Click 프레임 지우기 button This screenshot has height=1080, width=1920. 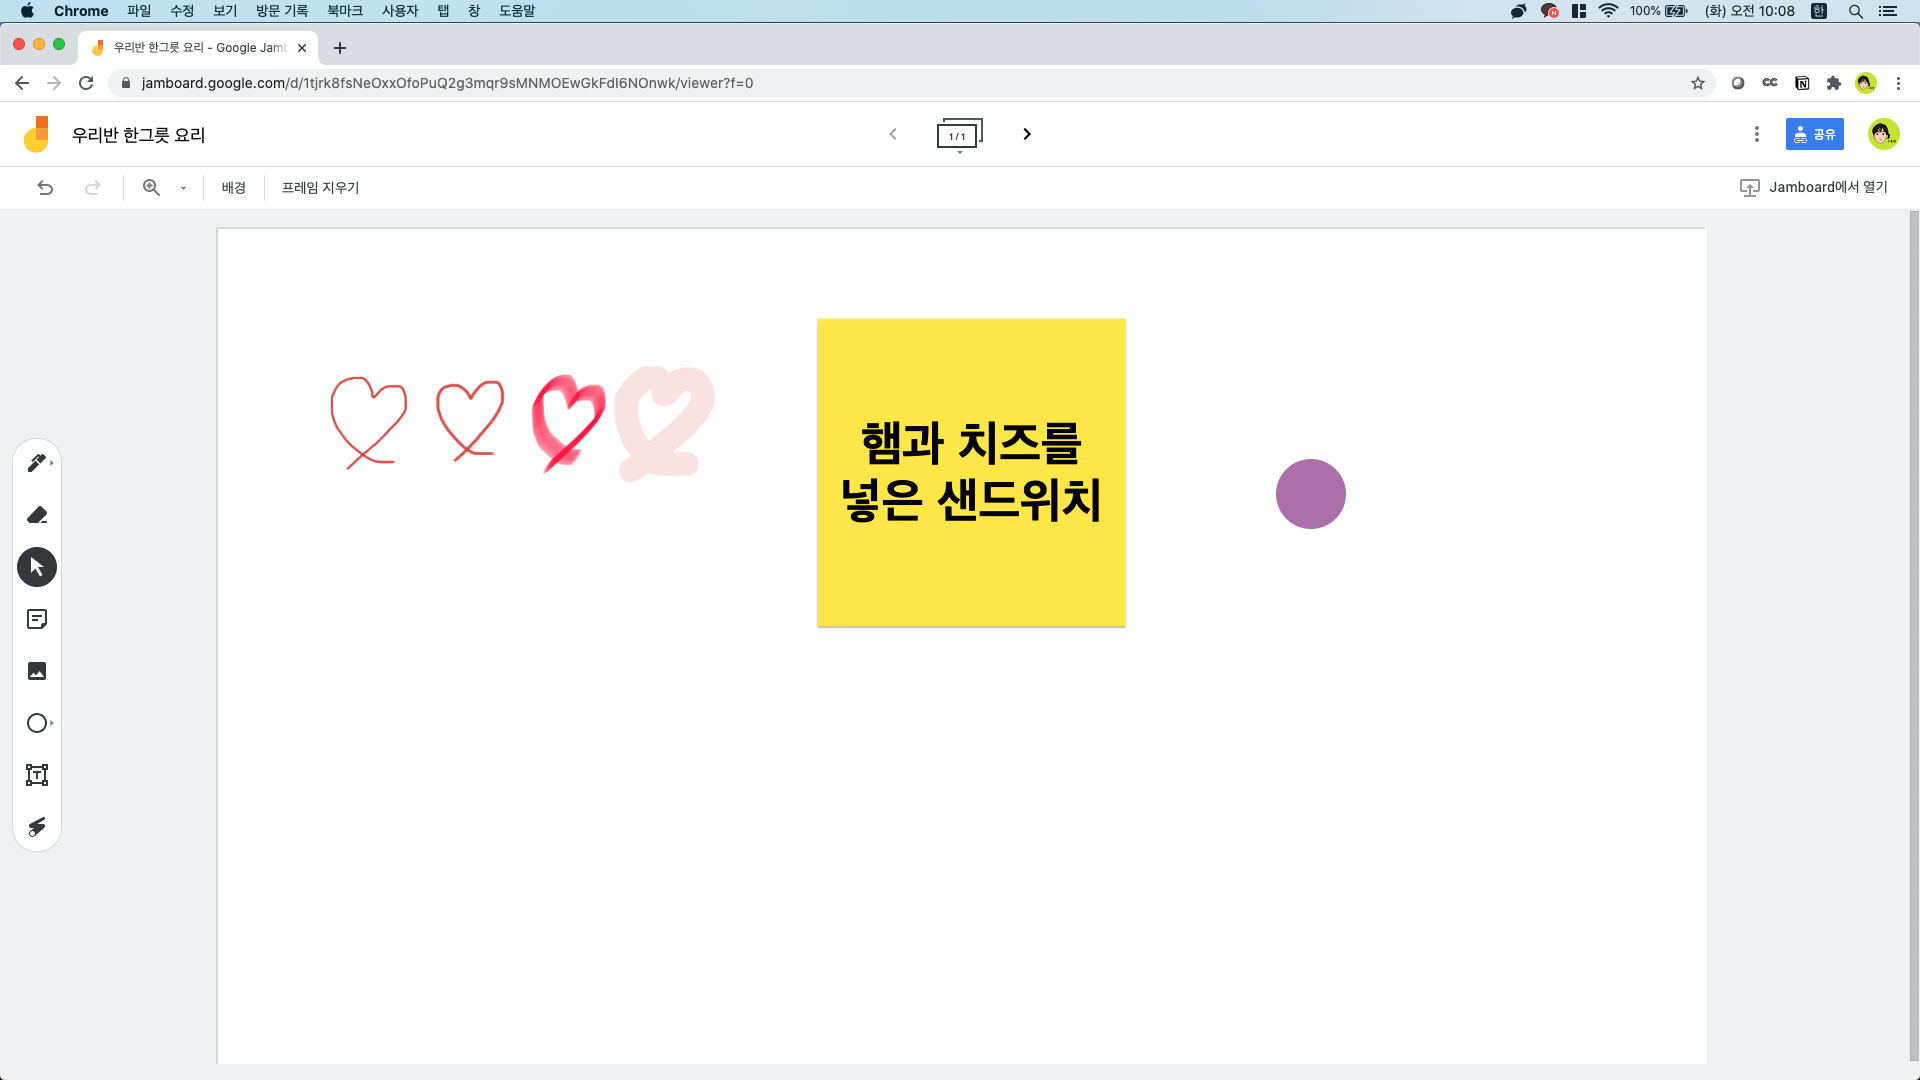320,187
